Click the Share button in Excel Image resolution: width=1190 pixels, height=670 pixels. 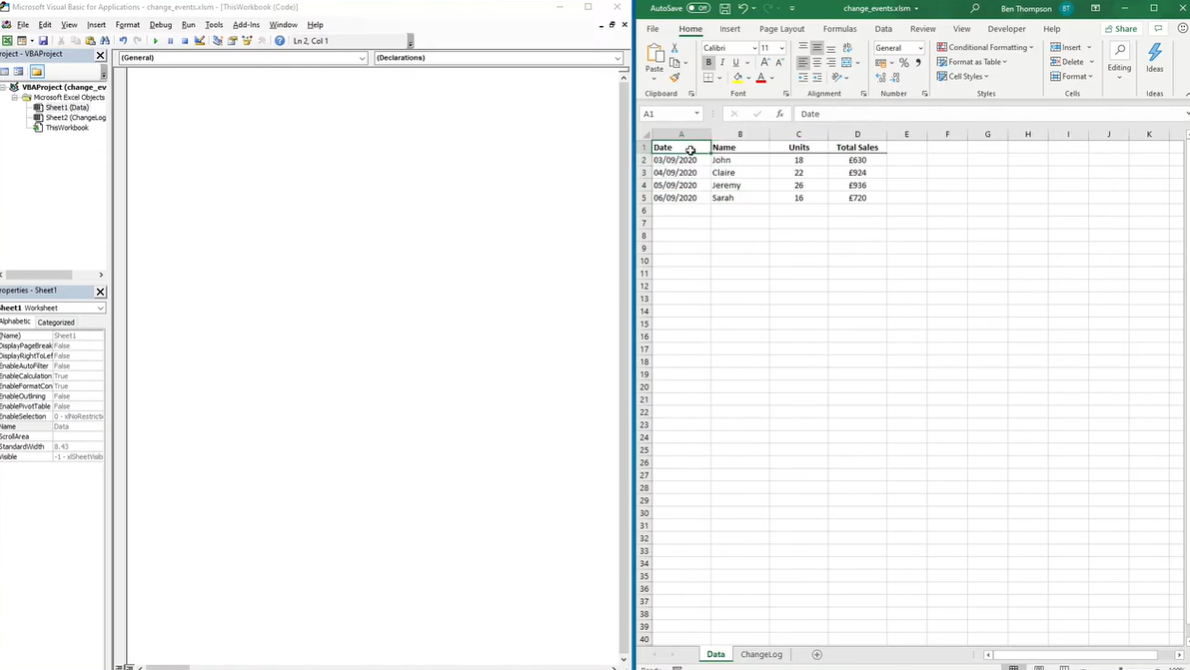1121,29
